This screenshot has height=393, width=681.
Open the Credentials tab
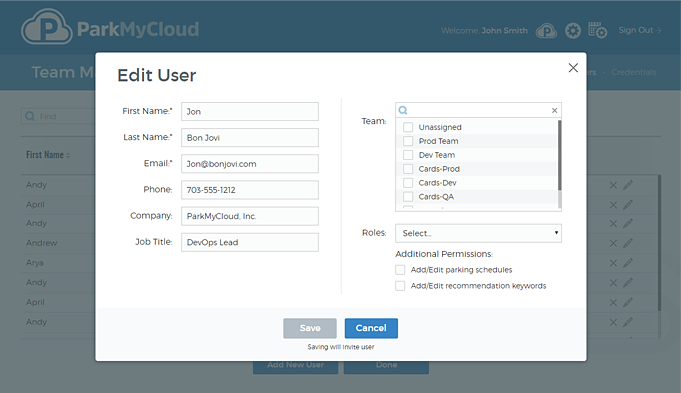pos(633,72)
